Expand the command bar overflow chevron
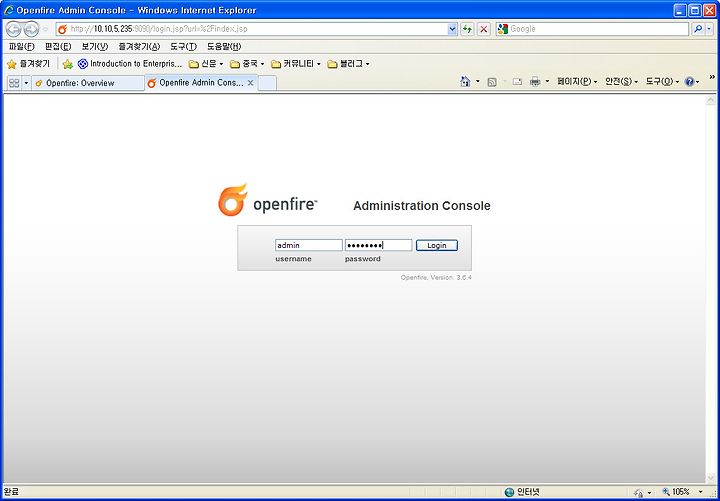Image resolution: width=720 pixels, height=501 pixels. pyautogui.click(x=712, y=77)
